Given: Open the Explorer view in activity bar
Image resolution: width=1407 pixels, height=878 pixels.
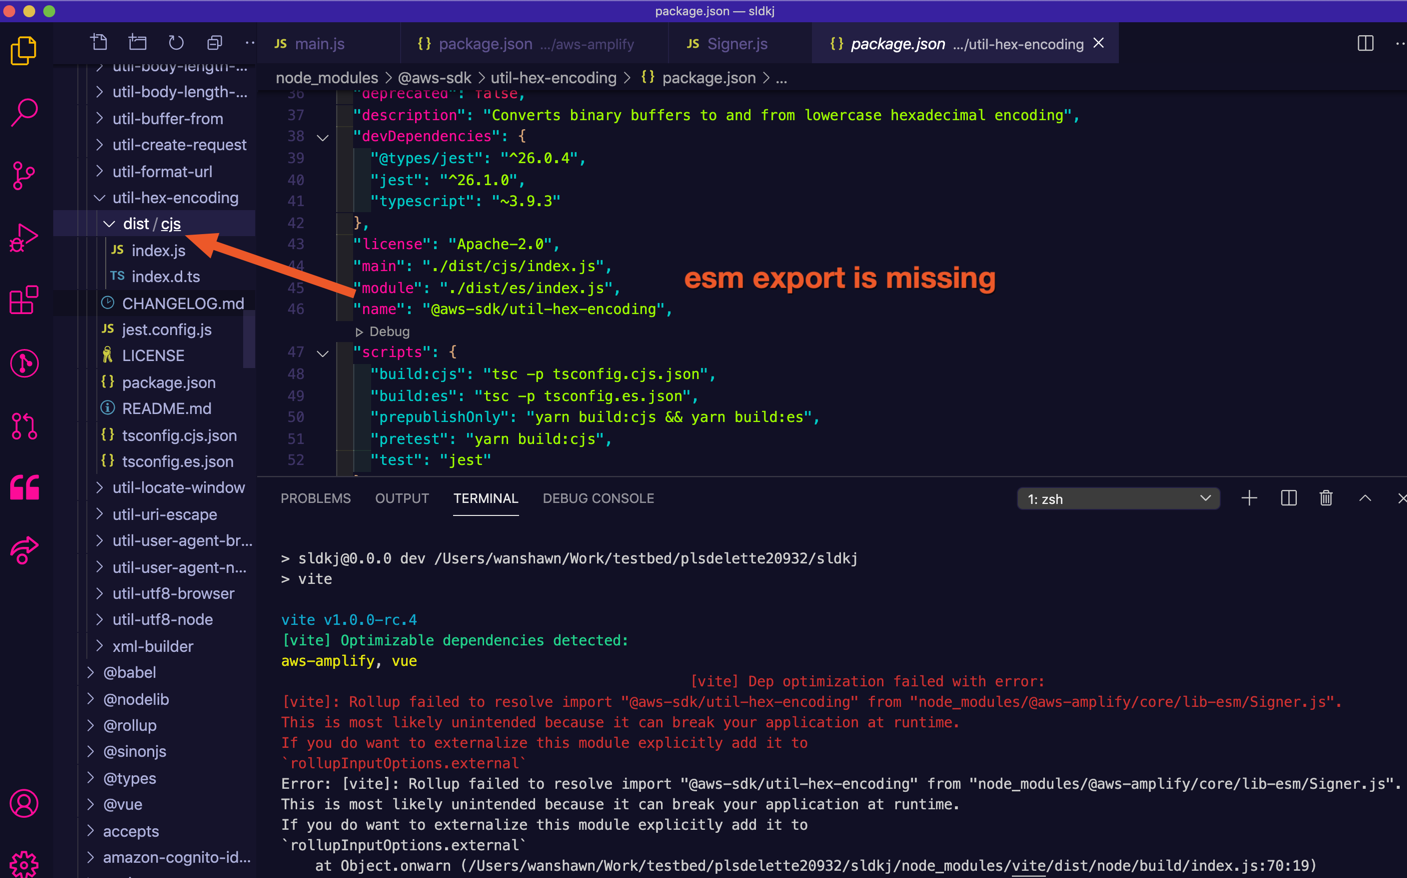Looking at the screenshot, I should pyautogui.click(x=24, y=50).
